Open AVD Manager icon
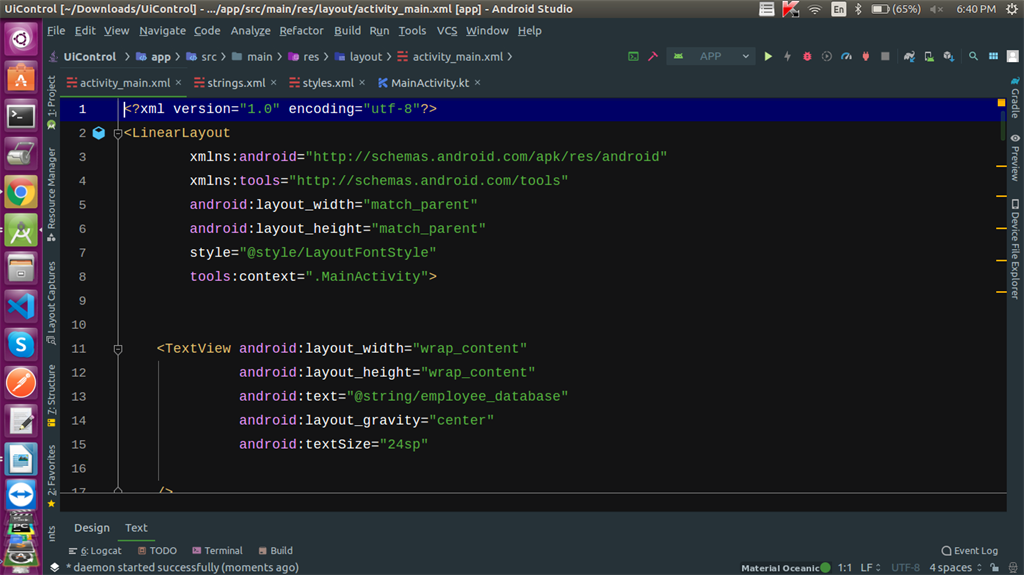The image size is (1024, 575). 929,57
